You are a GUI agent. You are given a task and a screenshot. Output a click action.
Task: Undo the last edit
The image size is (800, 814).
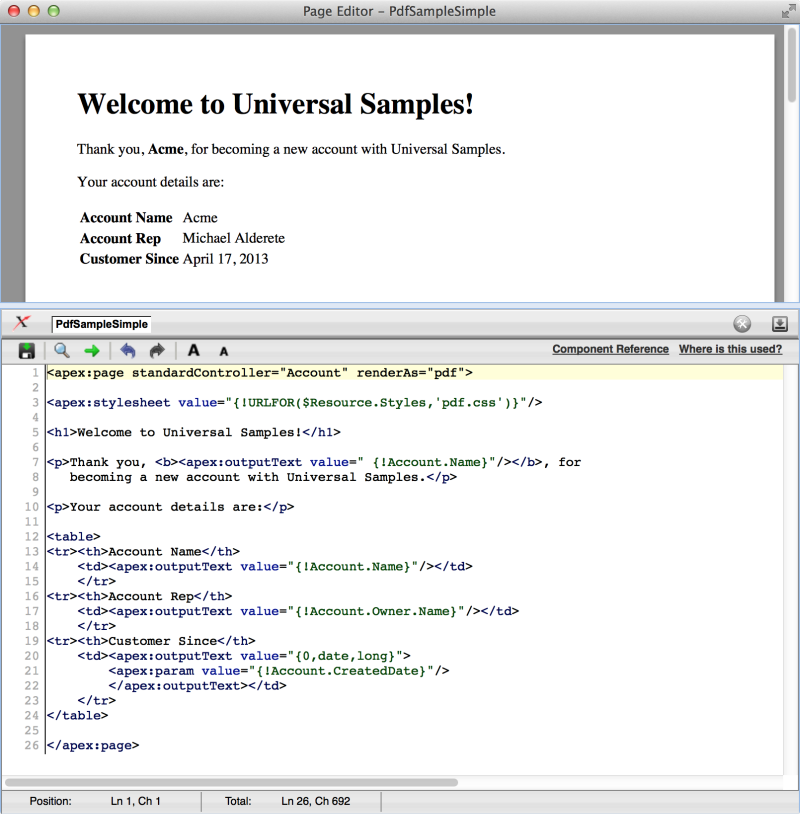128,350
